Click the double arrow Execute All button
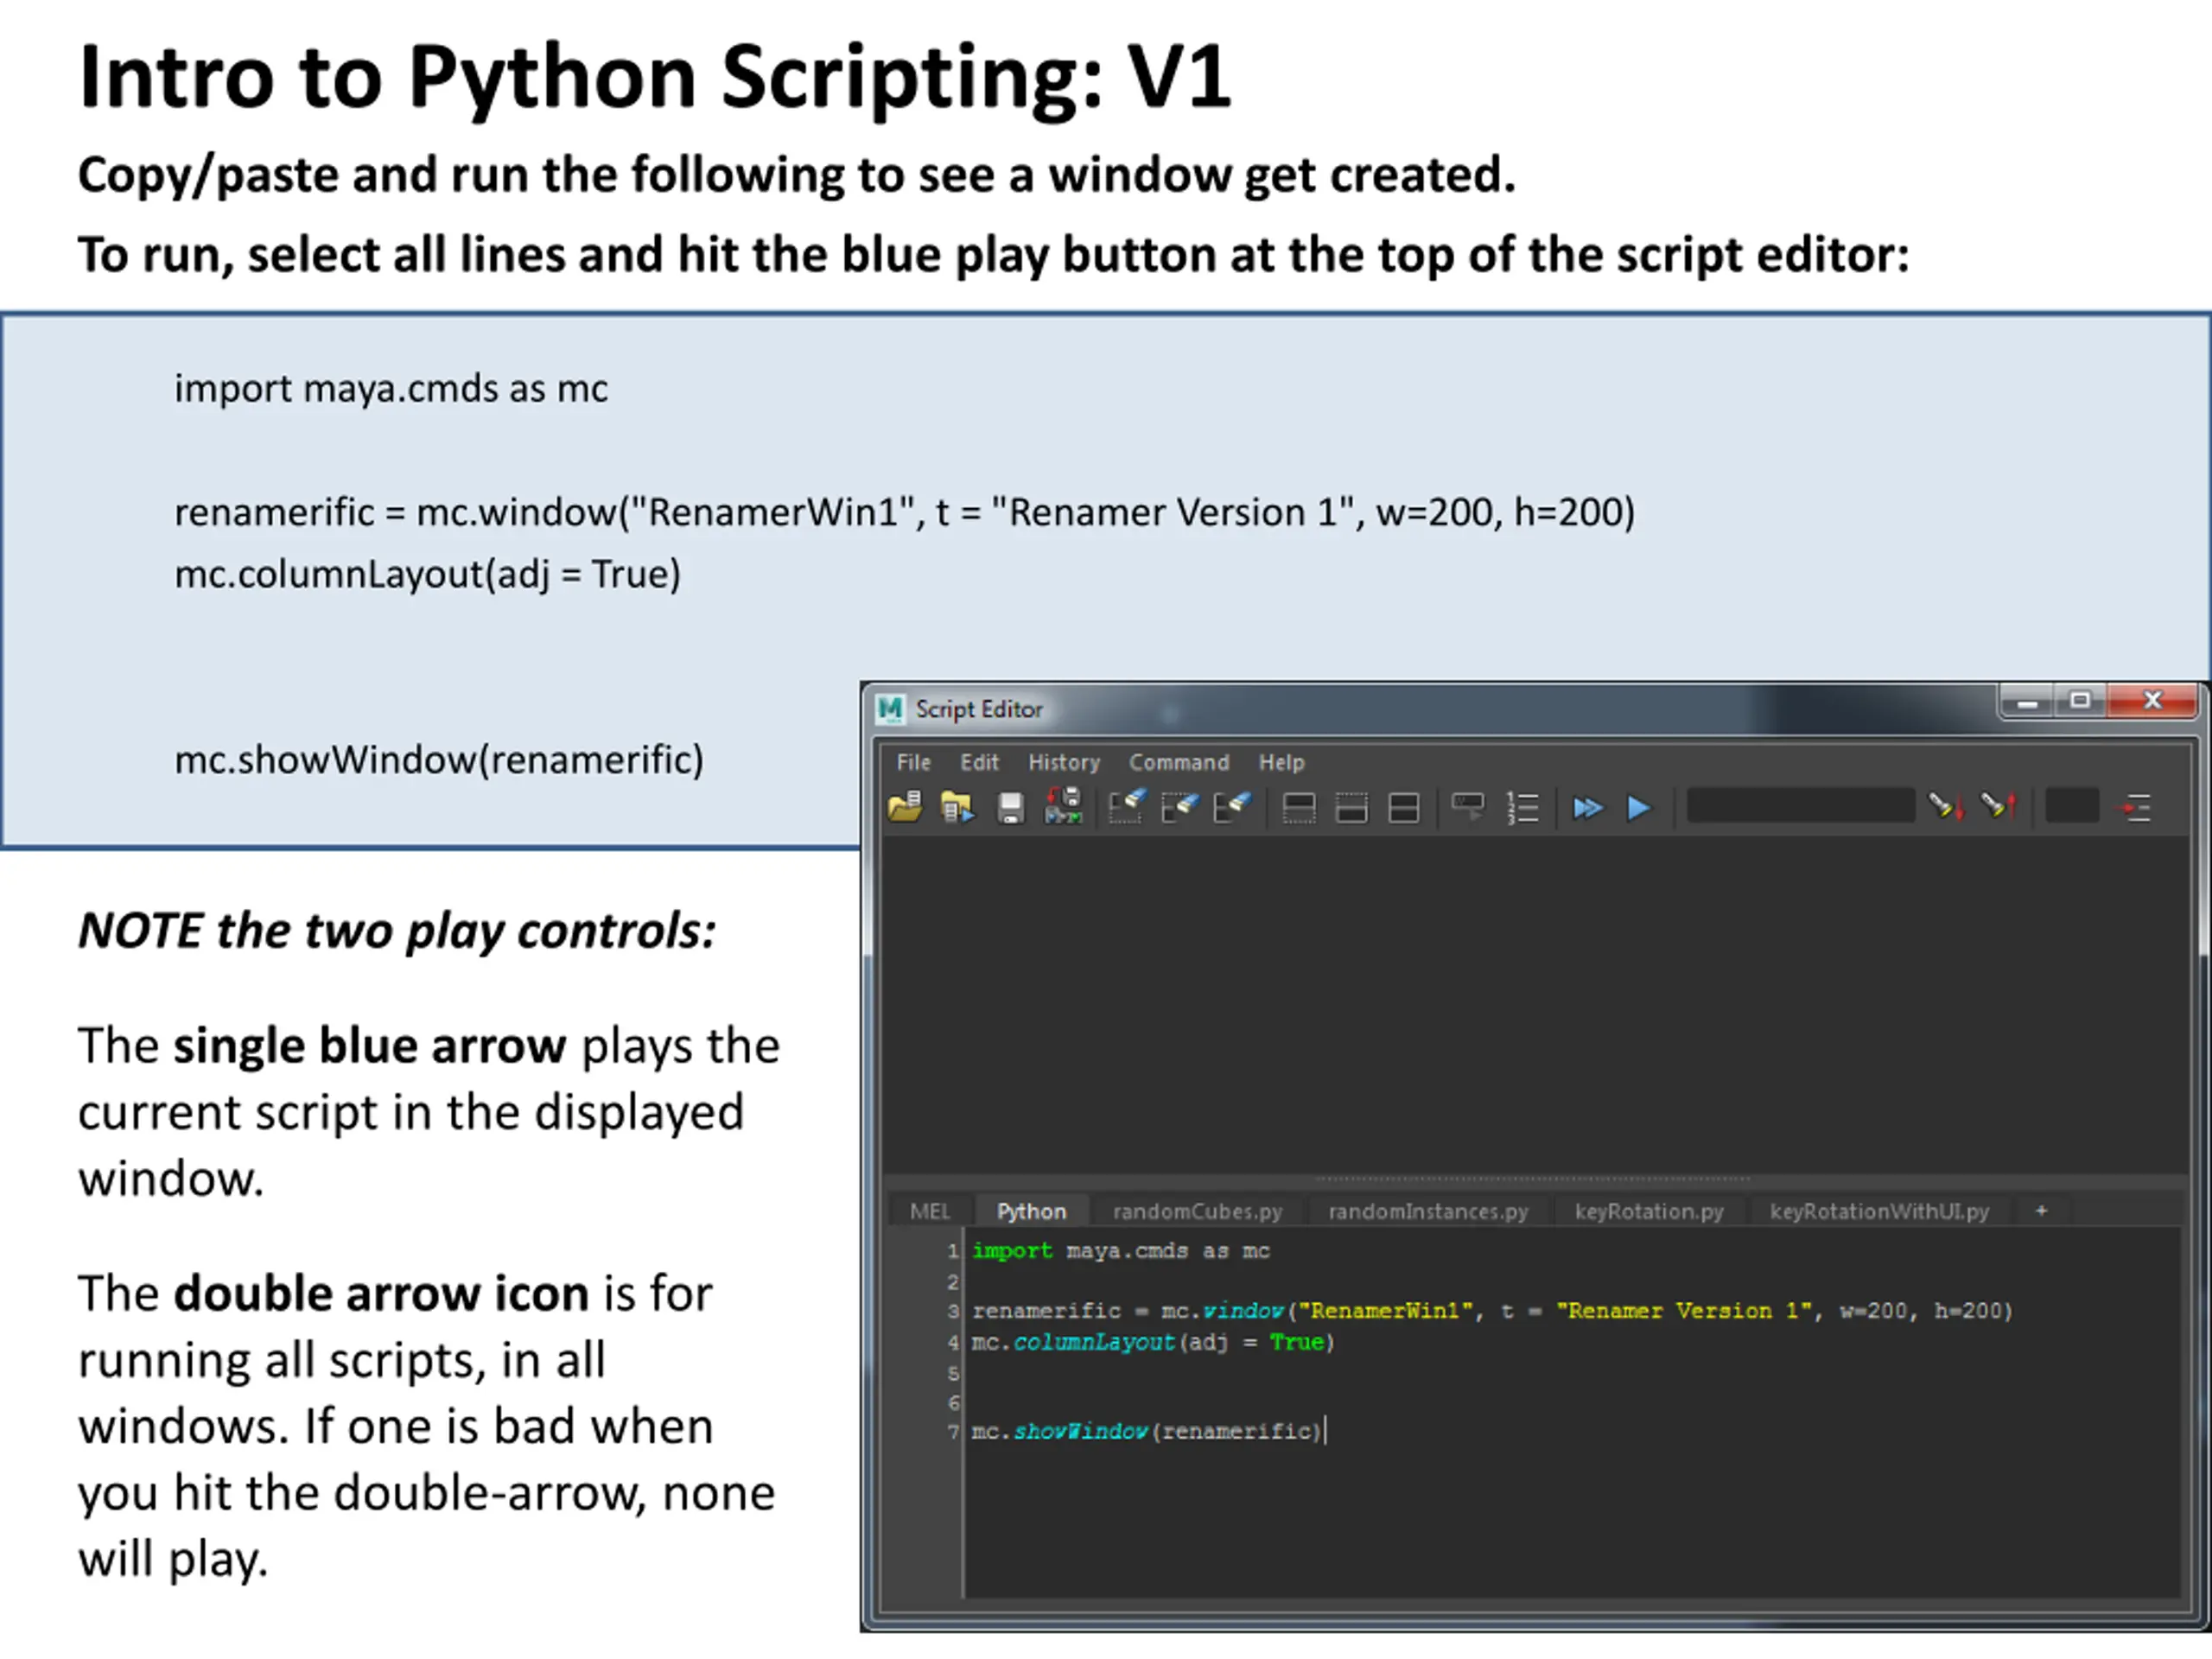 pyautogui.click(x=1587, y=808)
